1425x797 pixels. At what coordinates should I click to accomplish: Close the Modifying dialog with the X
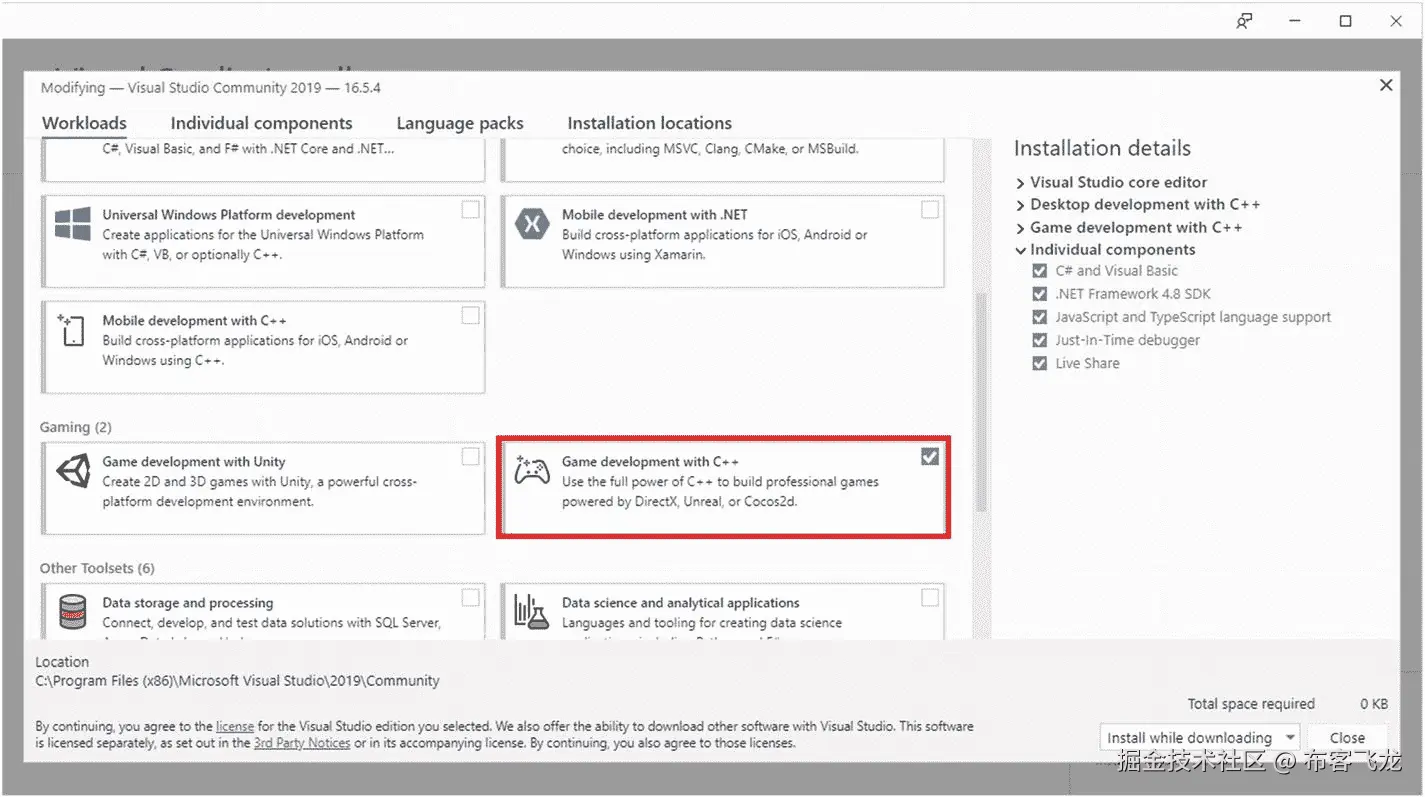click(x=1386, y=86)
